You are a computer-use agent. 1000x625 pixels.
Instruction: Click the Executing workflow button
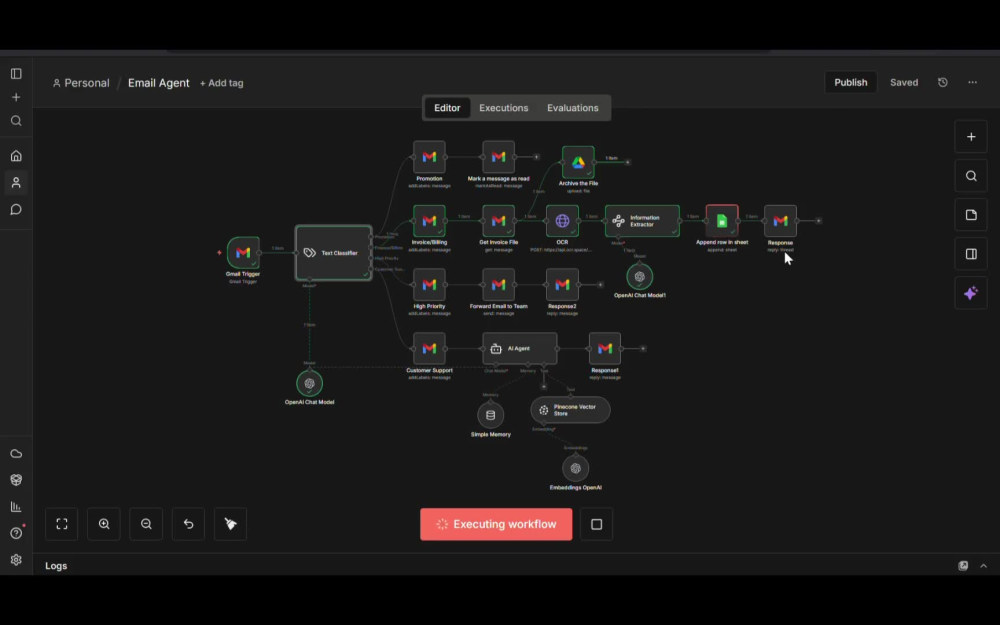coord(496,524)
